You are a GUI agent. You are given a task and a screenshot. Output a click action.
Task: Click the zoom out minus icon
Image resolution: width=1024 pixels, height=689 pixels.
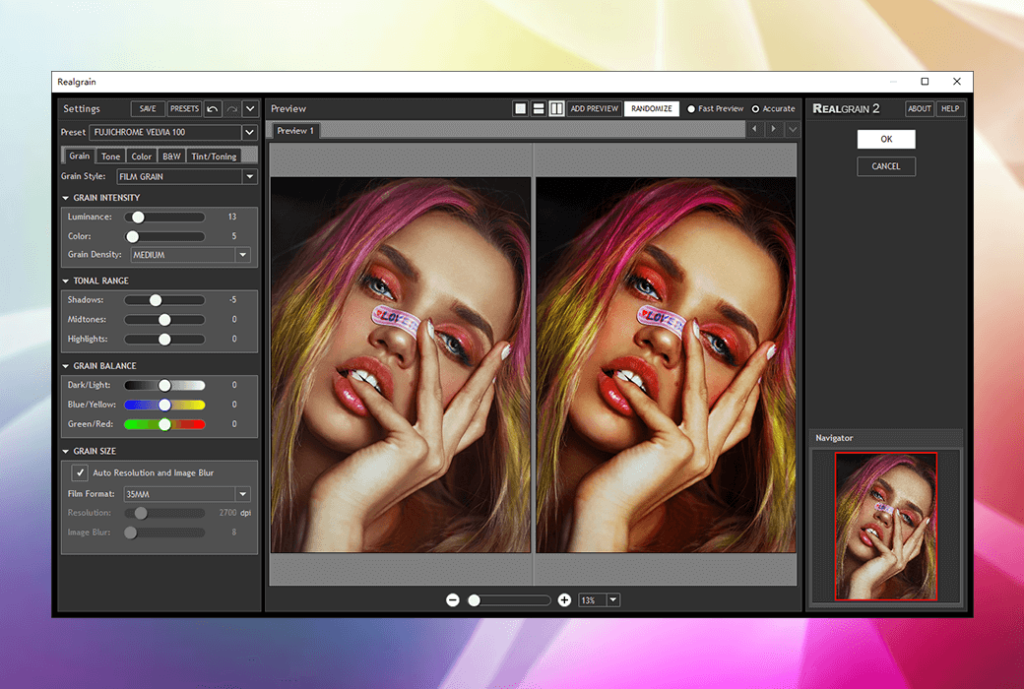pyautogui.click(x=453, y=600)
